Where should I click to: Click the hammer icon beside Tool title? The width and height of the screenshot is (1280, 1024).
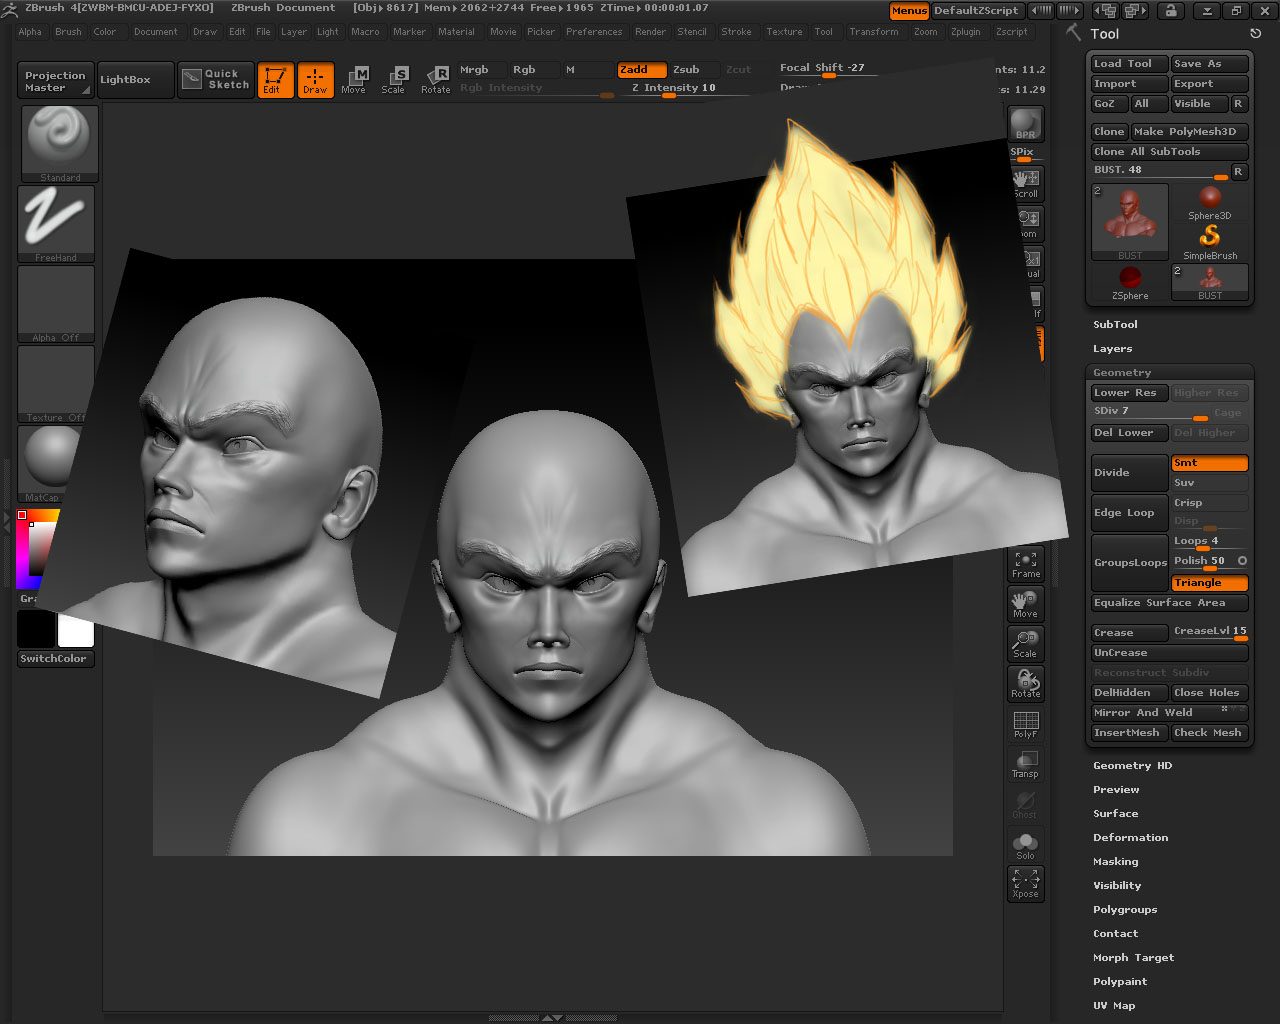point(1074,33)
